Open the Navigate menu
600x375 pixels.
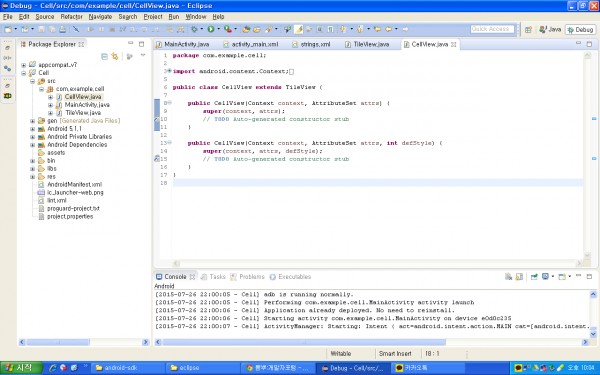100,17
